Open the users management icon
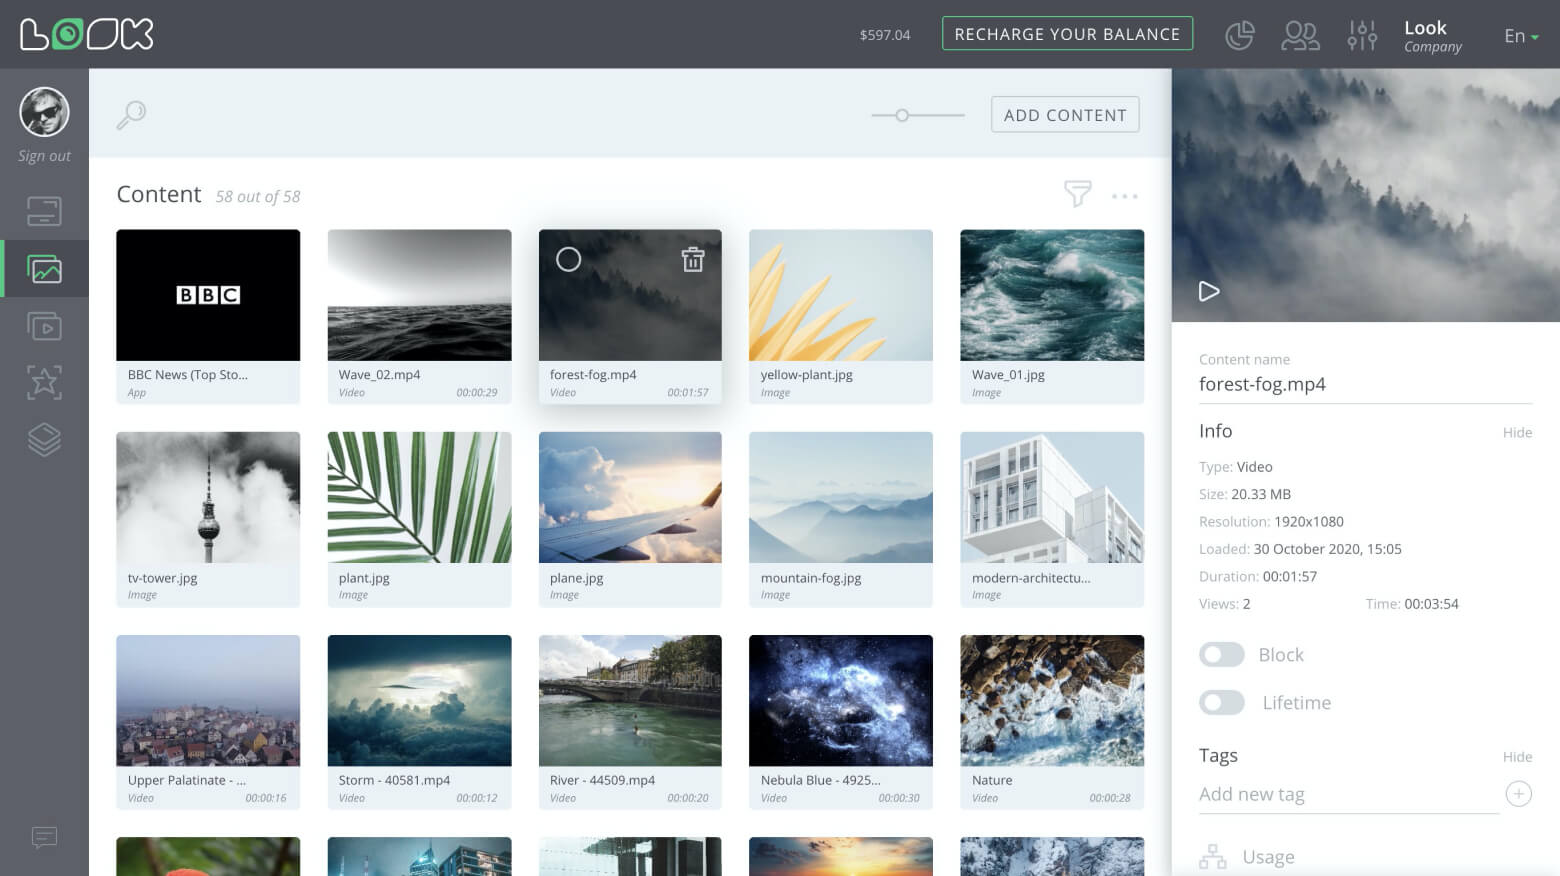This screenshot has height=876, width=1560. (1300, 35)
